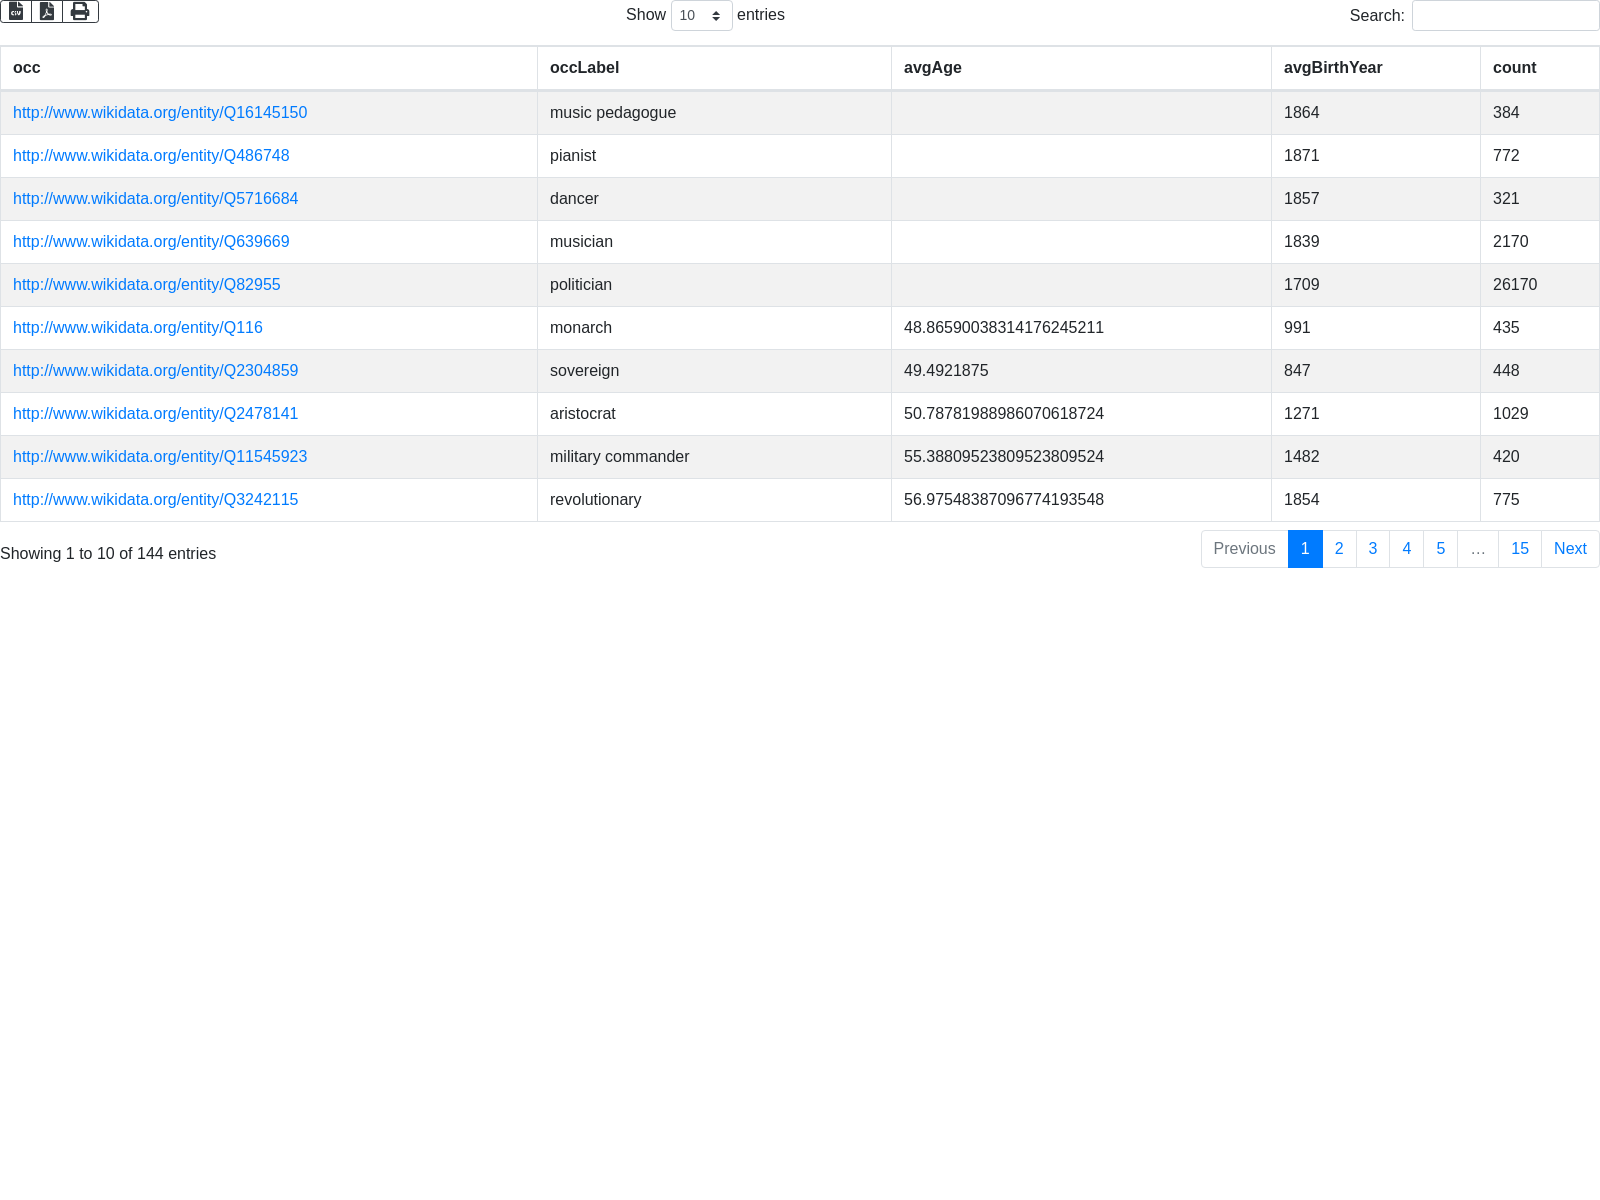This screenshot has width=1600, height=1200.
Task: Click into the Search input field
Action: 1505,15
